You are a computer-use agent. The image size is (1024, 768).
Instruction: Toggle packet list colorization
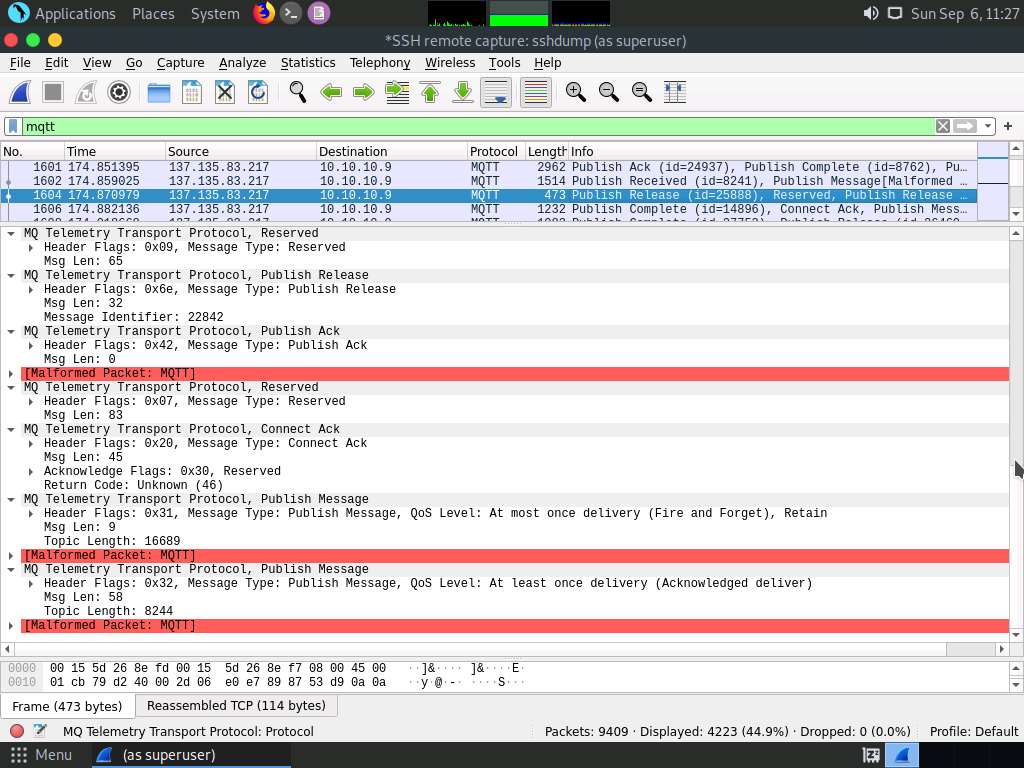click(x=534, y=92)
